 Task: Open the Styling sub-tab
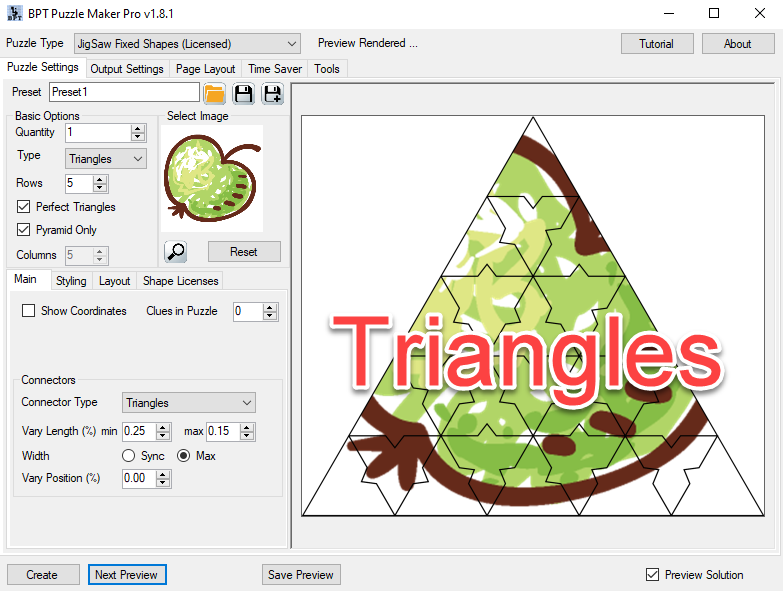click(70, 281)
